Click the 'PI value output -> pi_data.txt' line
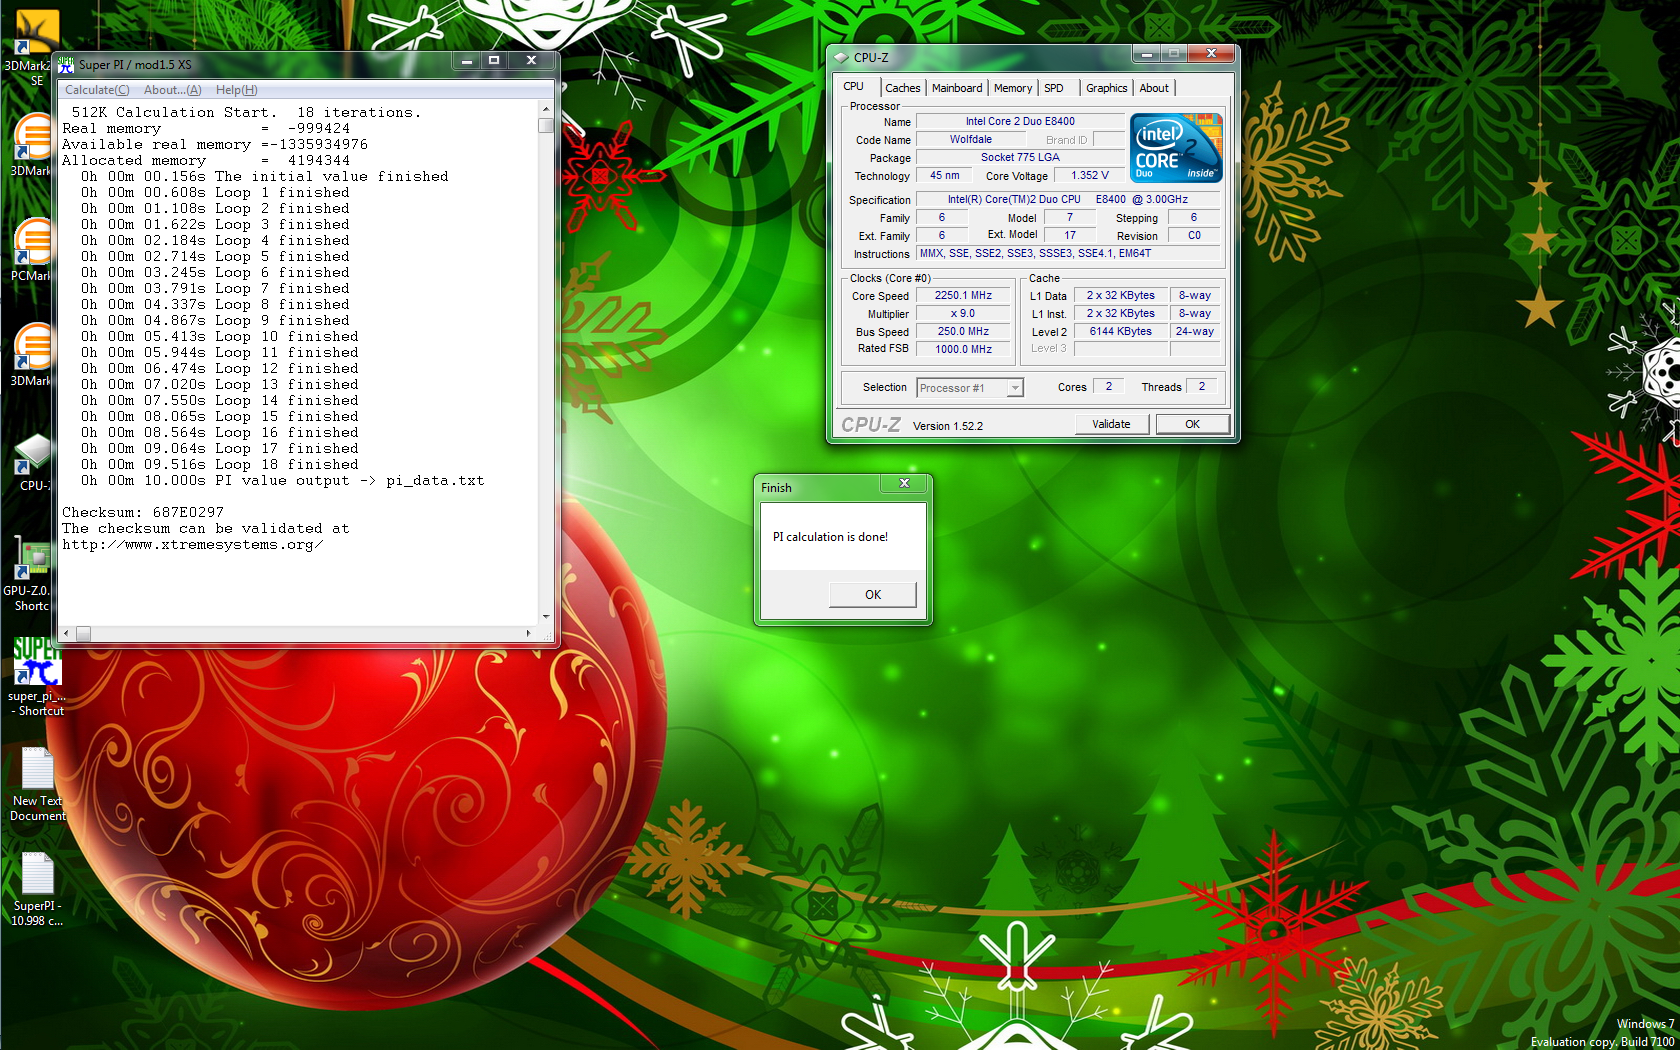 click(x=283, y=481)
